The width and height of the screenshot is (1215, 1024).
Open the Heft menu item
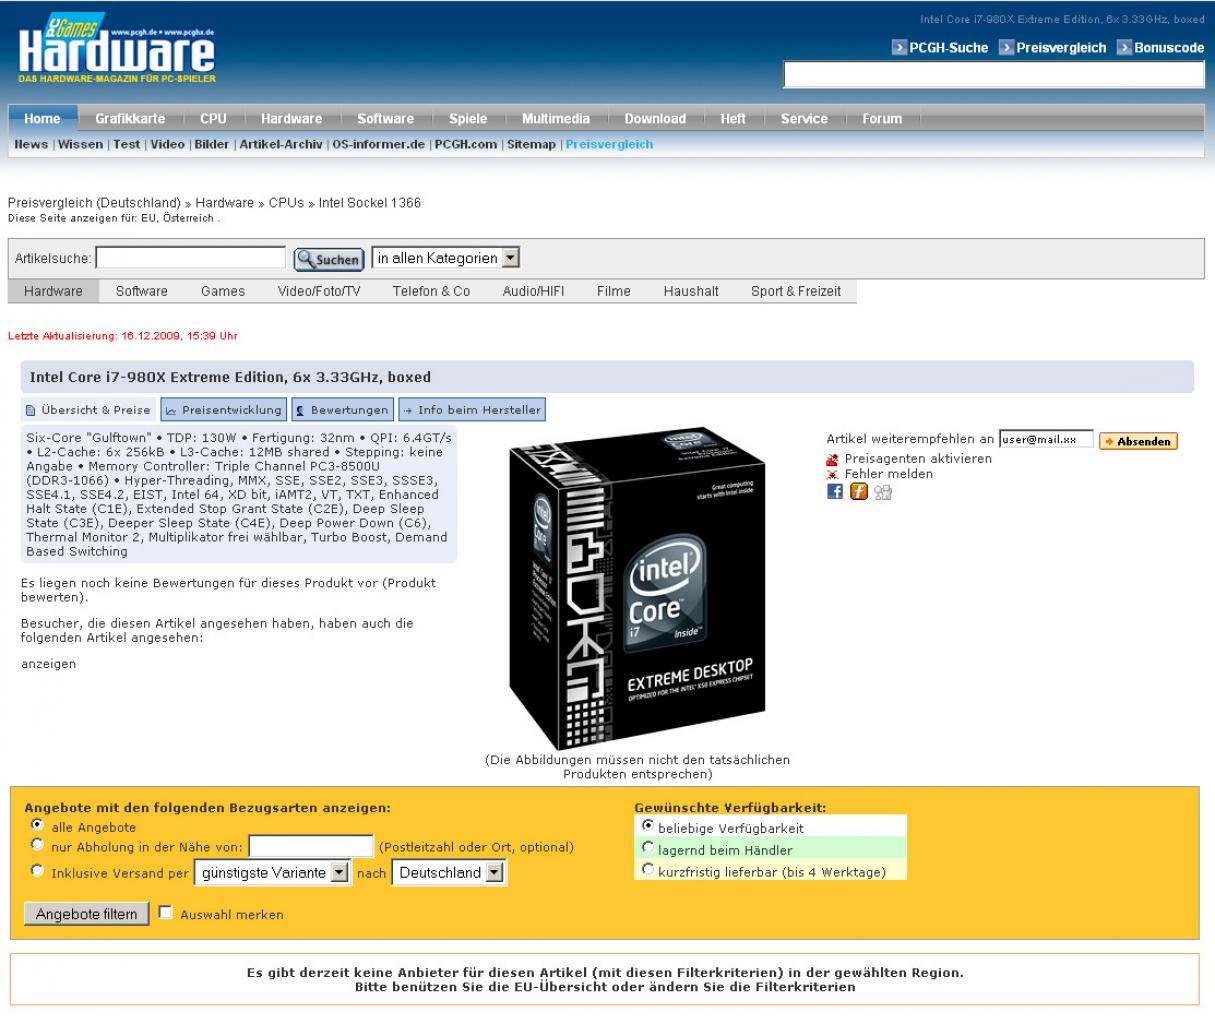733,118
